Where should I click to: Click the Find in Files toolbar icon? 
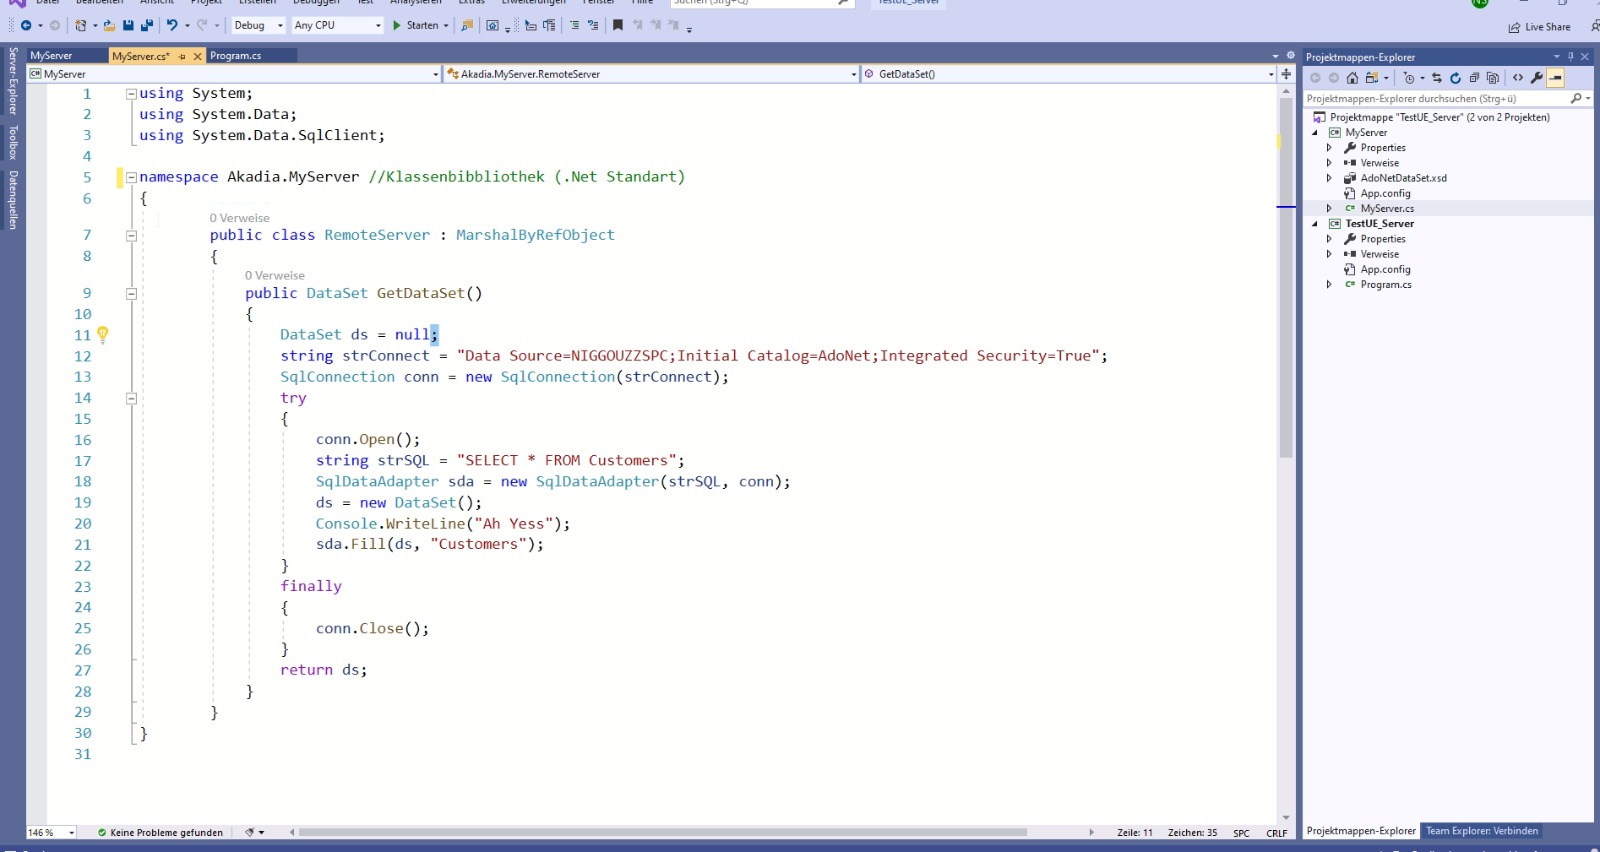pos(467,25)
